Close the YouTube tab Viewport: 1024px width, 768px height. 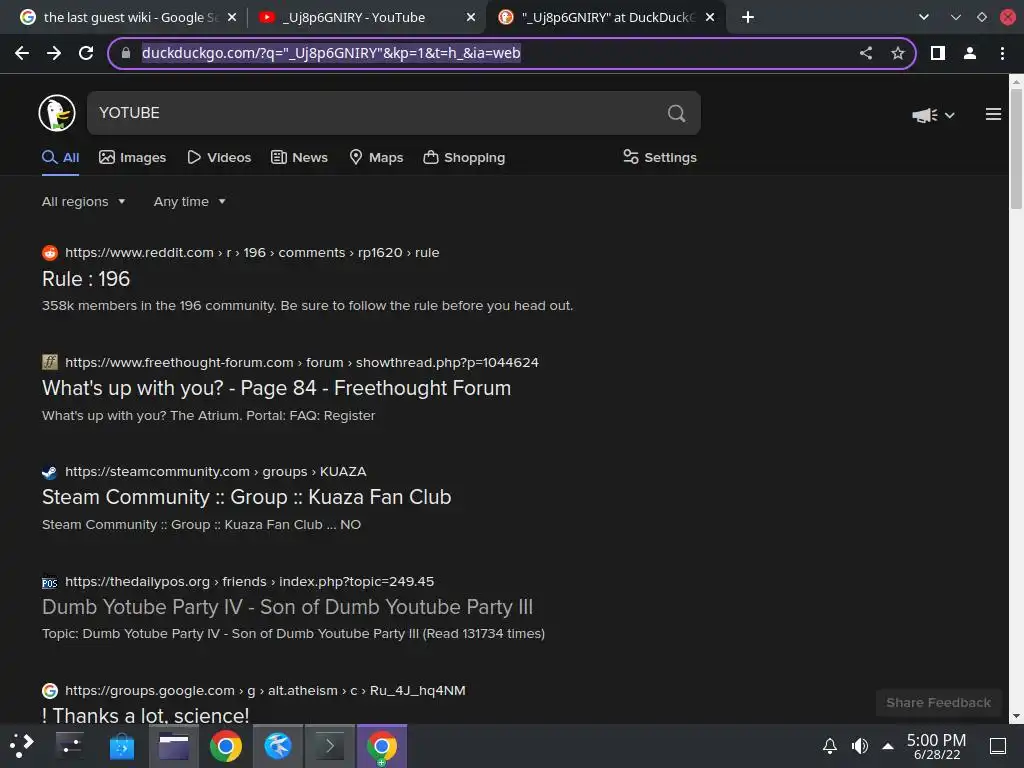[x=471, y=18]
